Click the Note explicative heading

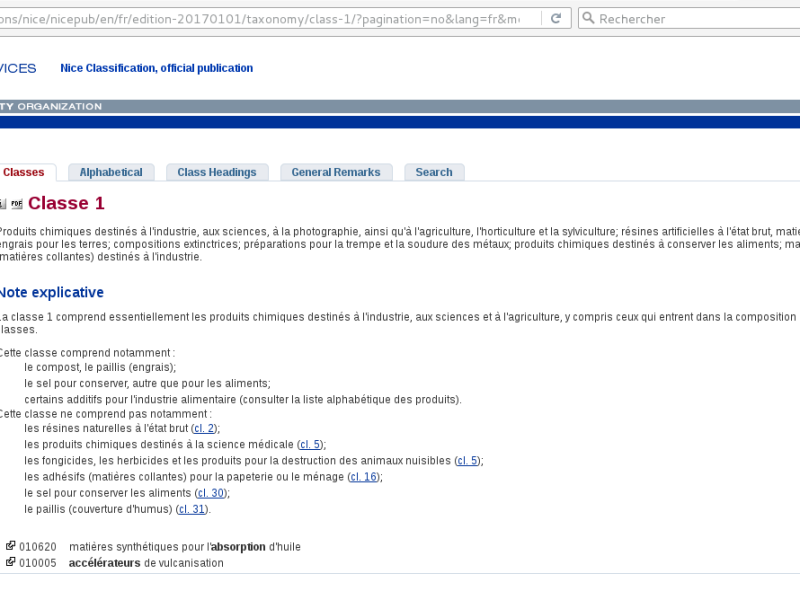52,292
